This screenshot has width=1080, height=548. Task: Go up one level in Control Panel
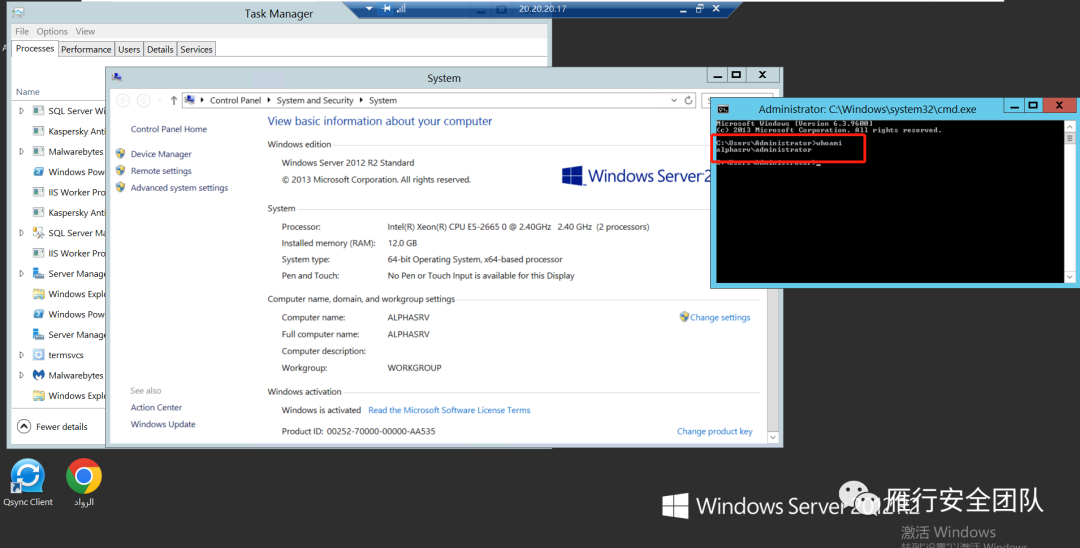(x=174, y=101)
